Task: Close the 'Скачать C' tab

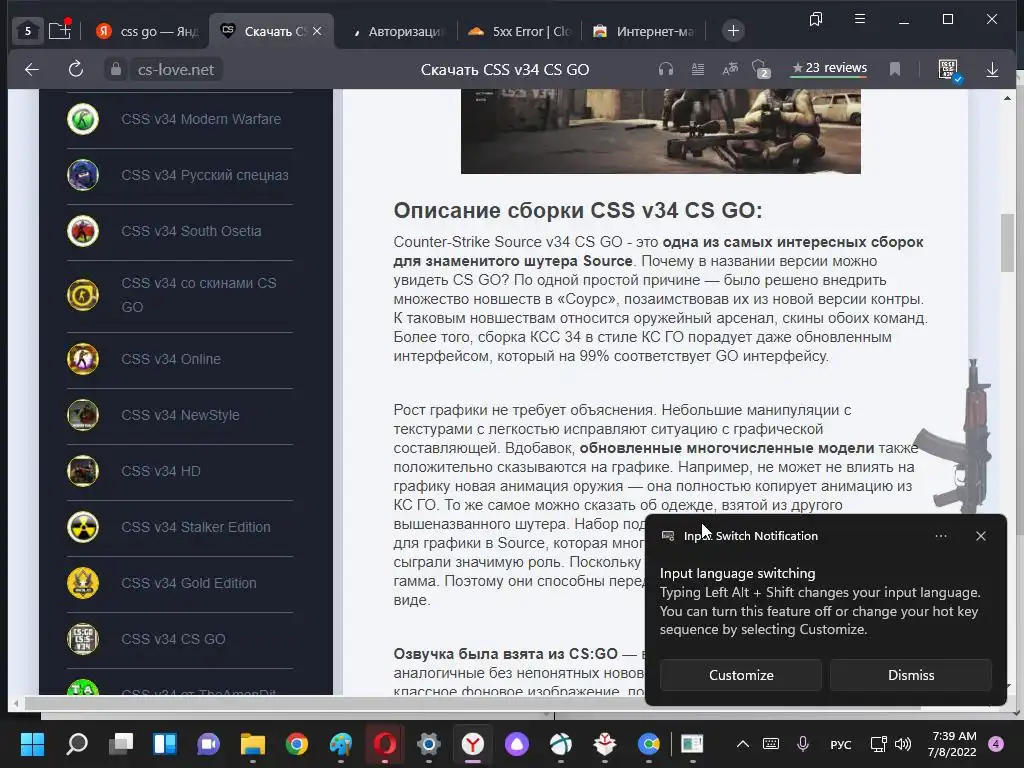Action: pos(317,31)
